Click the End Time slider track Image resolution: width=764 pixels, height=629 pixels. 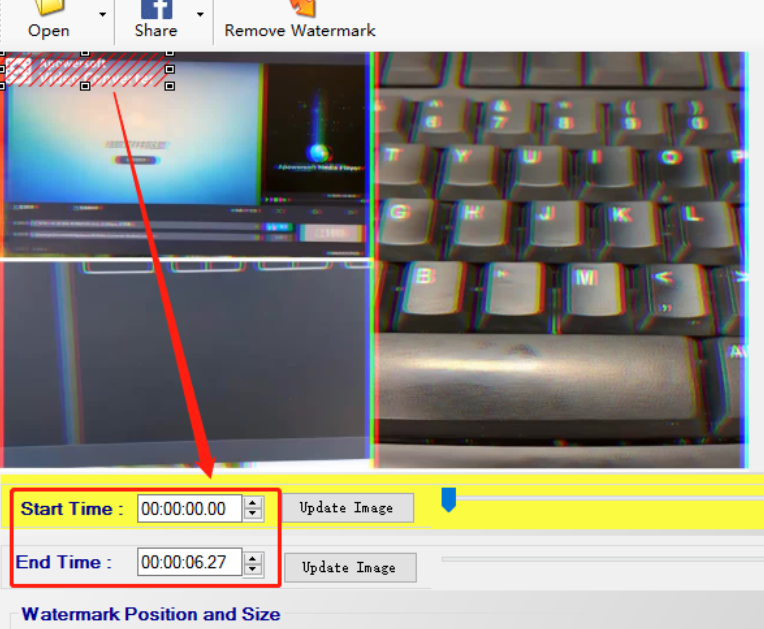(x=602, y=559)
